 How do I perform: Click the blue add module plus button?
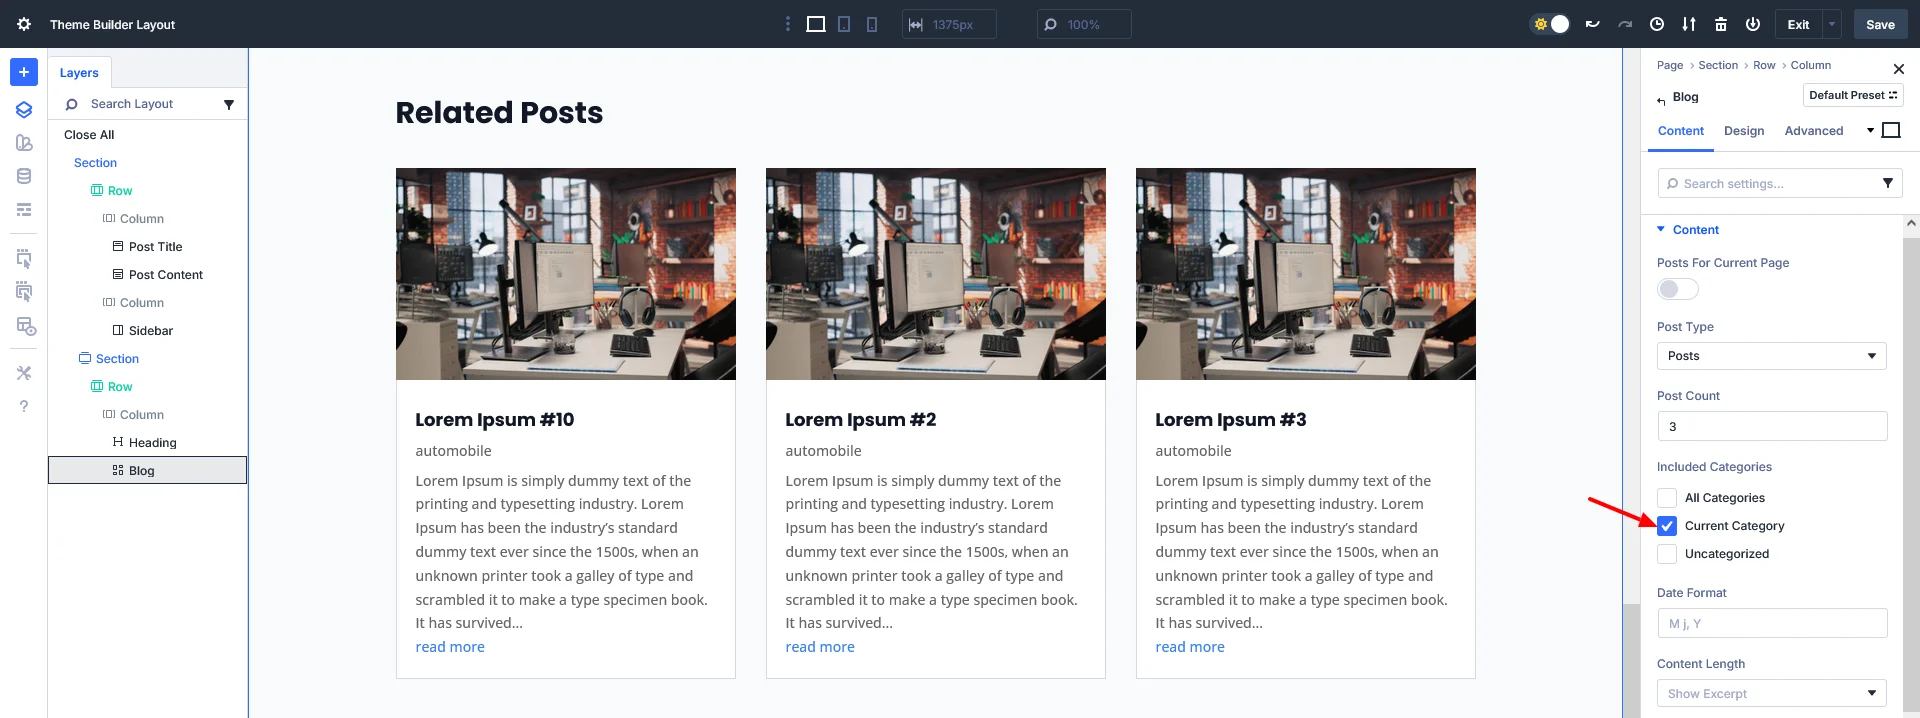tap(24, 72)
